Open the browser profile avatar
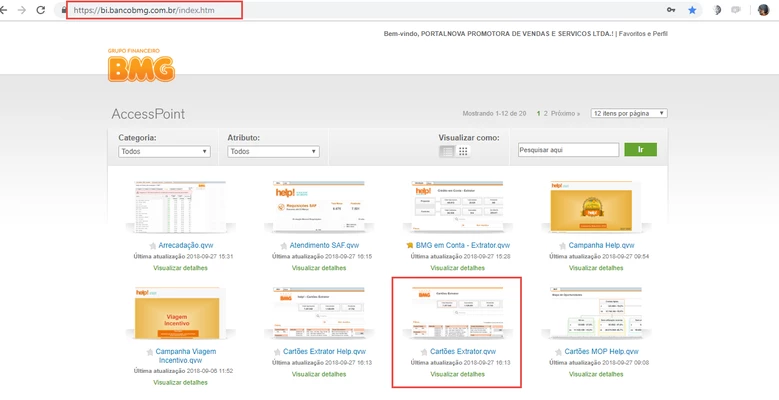This screenshot has height=400, width=779. tap(764, 10)
